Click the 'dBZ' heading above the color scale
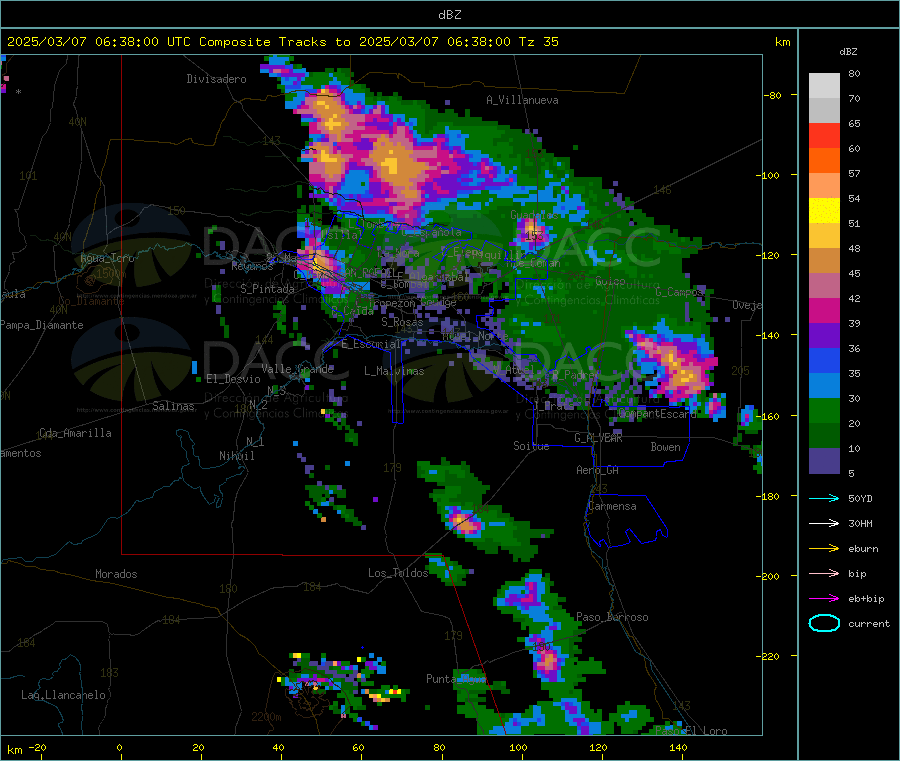 tap(848, 52)
